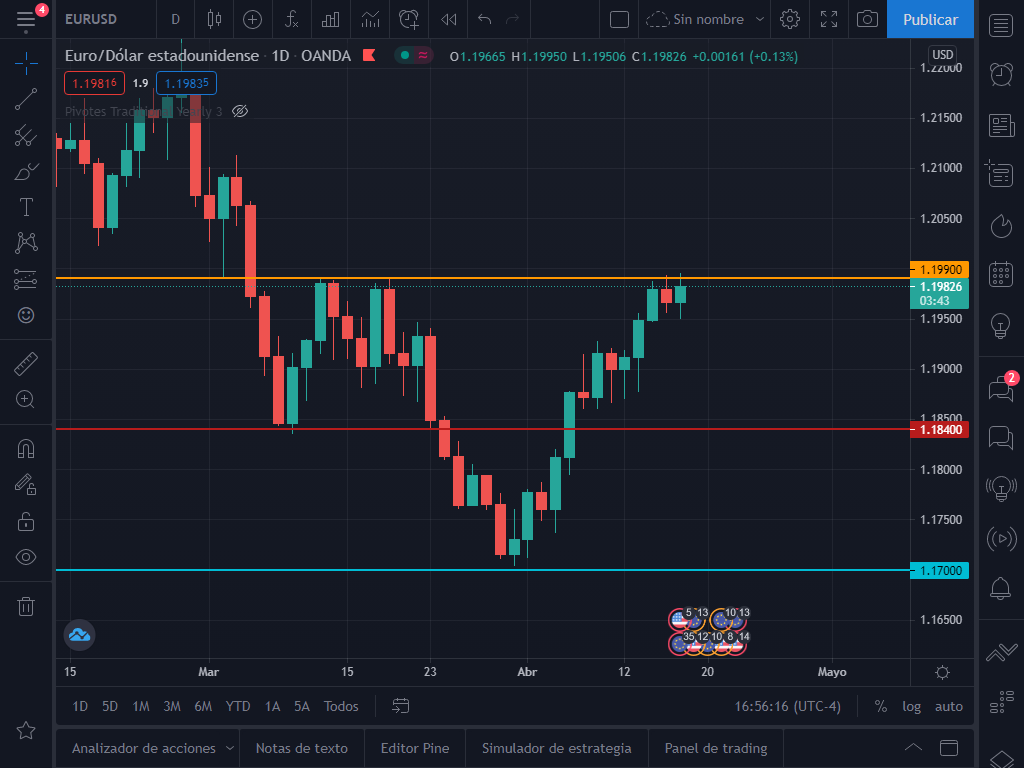
Task: Set the date range to Todos
Action: [341, 706]
